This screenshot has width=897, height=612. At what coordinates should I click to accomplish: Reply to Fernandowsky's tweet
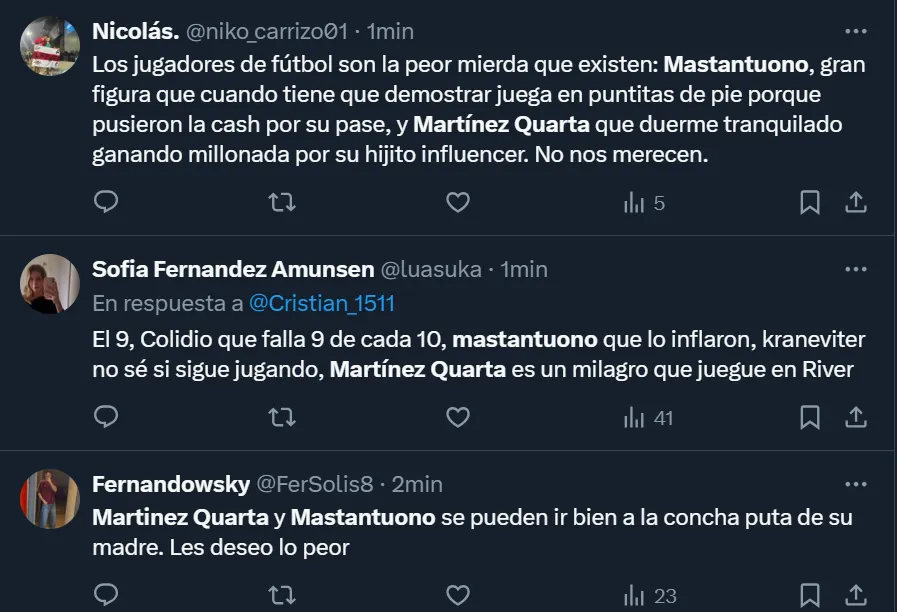(x=106, y=595)
